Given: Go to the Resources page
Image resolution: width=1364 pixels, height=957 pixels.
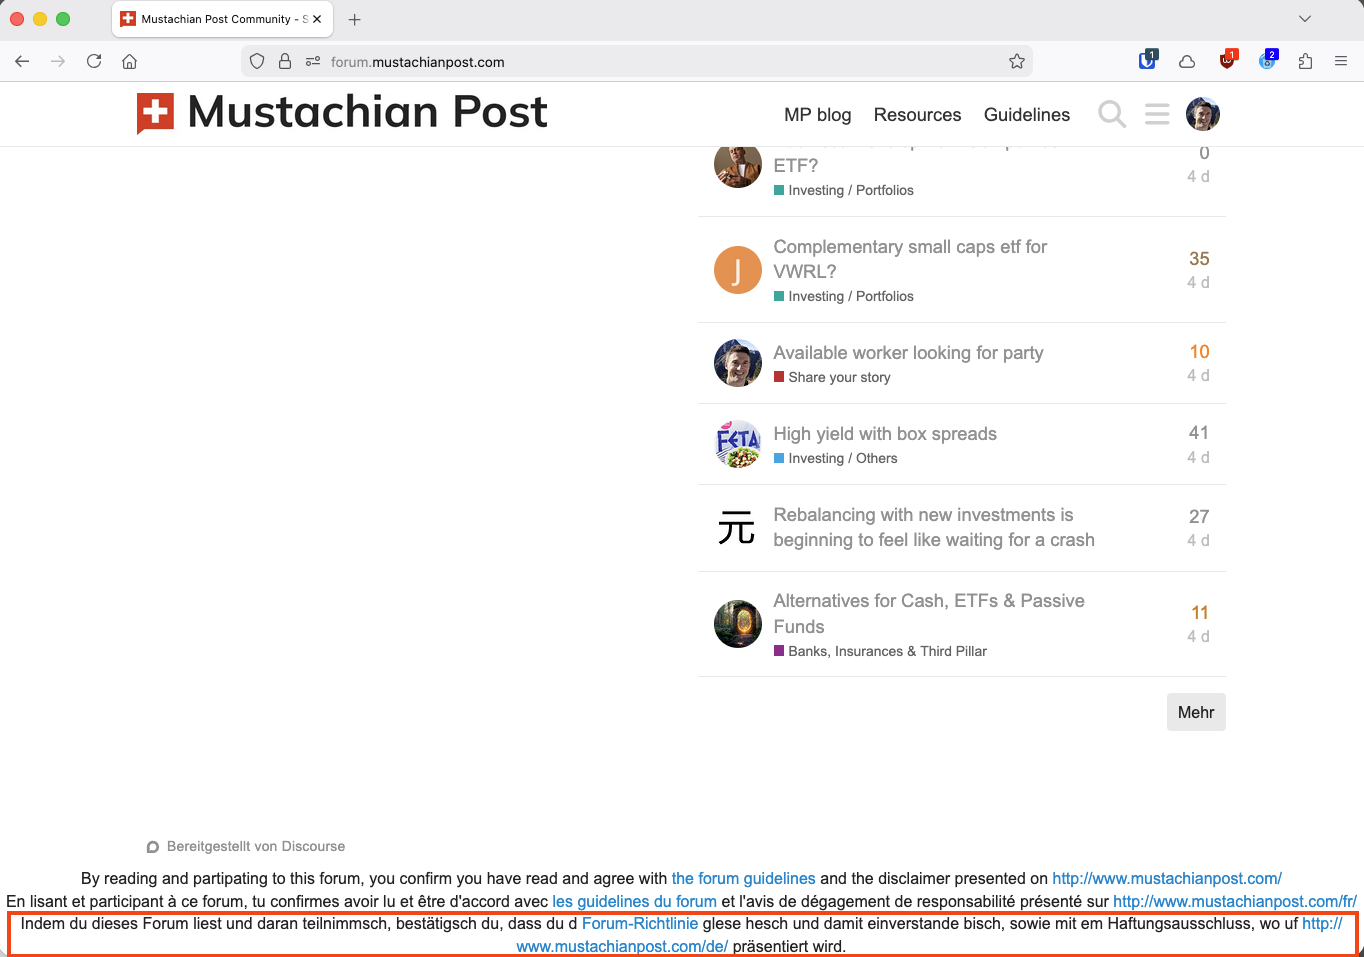Looking at the screenshot, I should [917, 115].
